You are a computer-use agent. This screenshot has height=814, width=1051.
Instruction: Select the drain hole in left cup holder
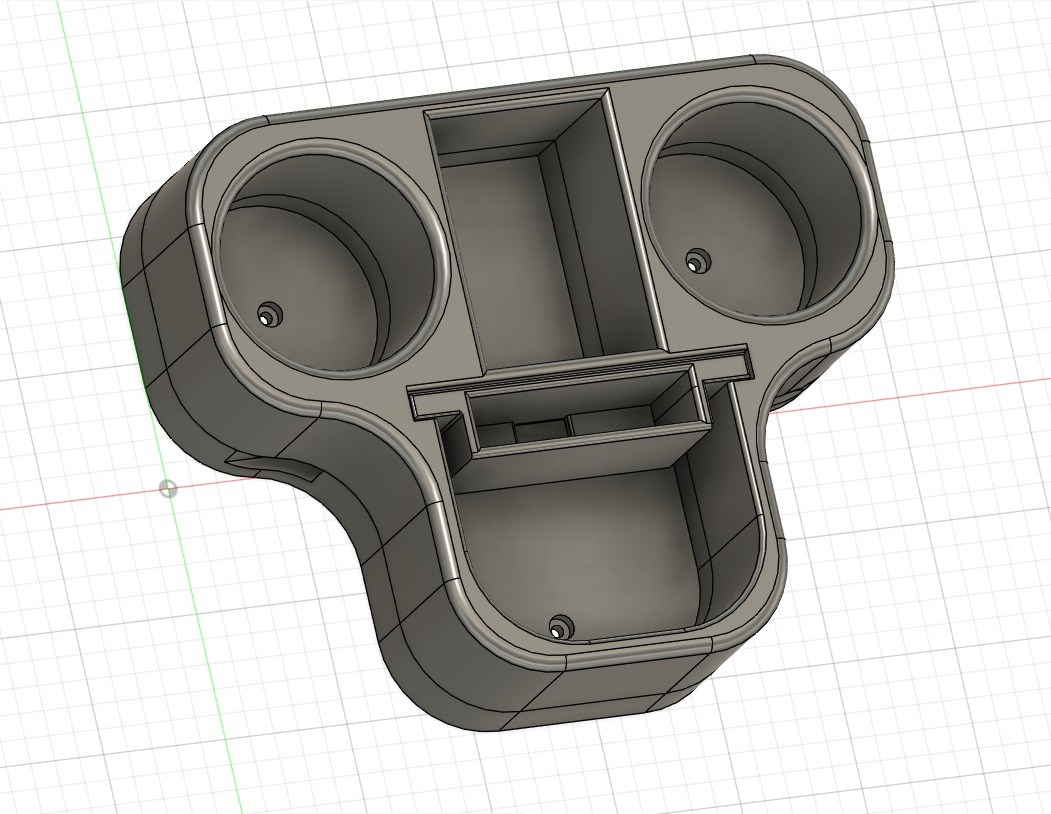click(x=266, y=316)
